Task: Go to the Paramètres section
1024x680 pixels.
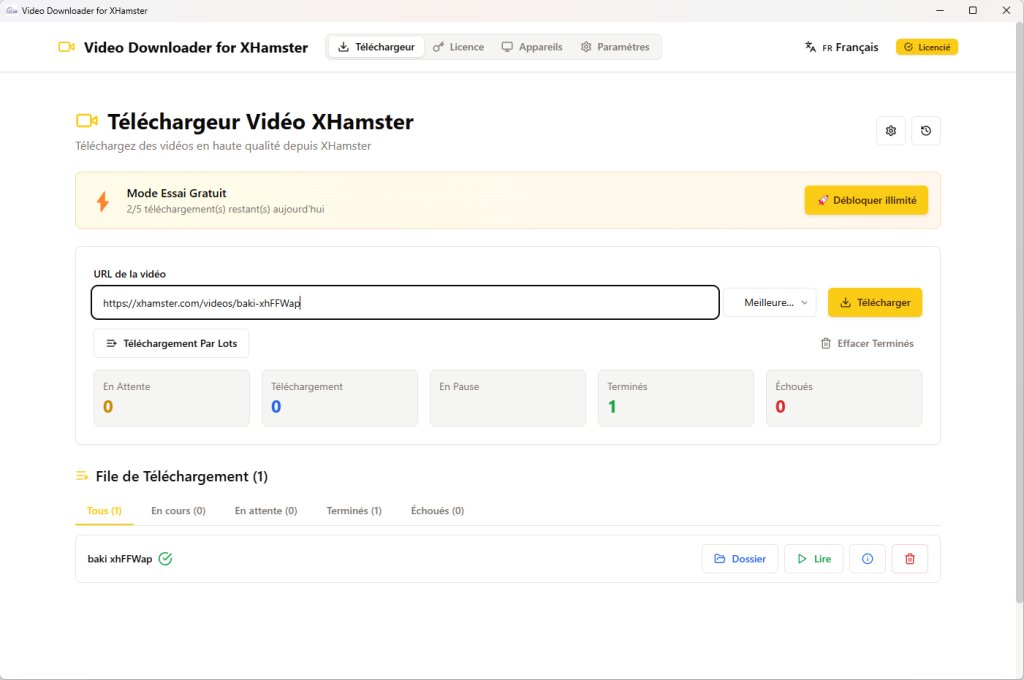Action: click(618, 46)
